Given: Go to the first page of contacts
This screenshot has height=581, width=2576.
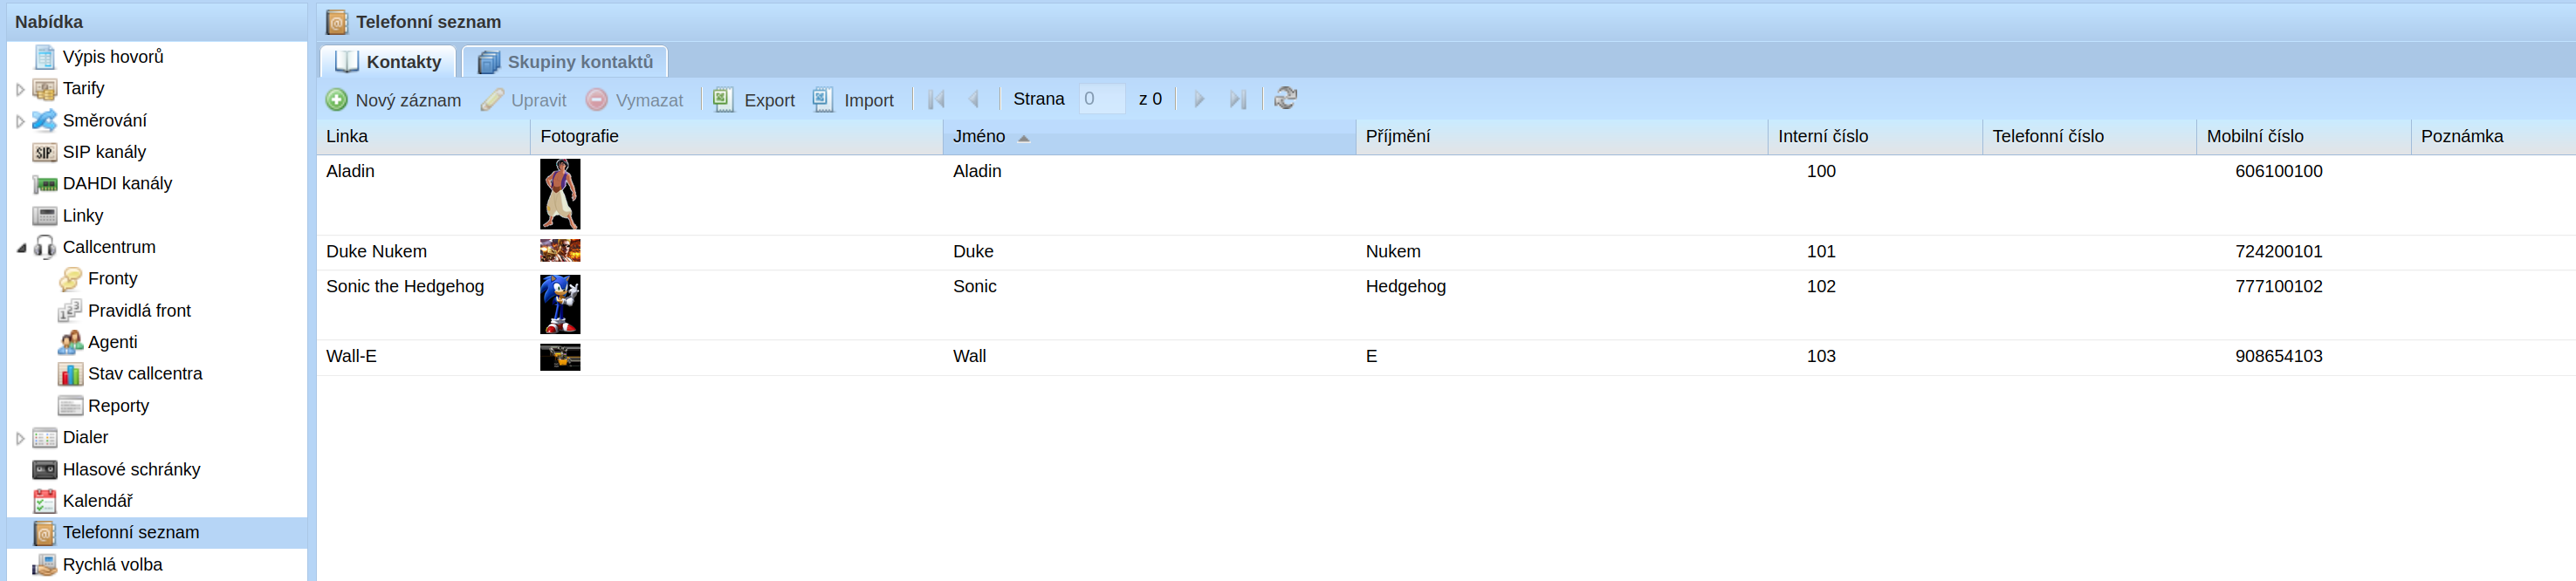Looking at the screenshot, I should coord(936,100).
